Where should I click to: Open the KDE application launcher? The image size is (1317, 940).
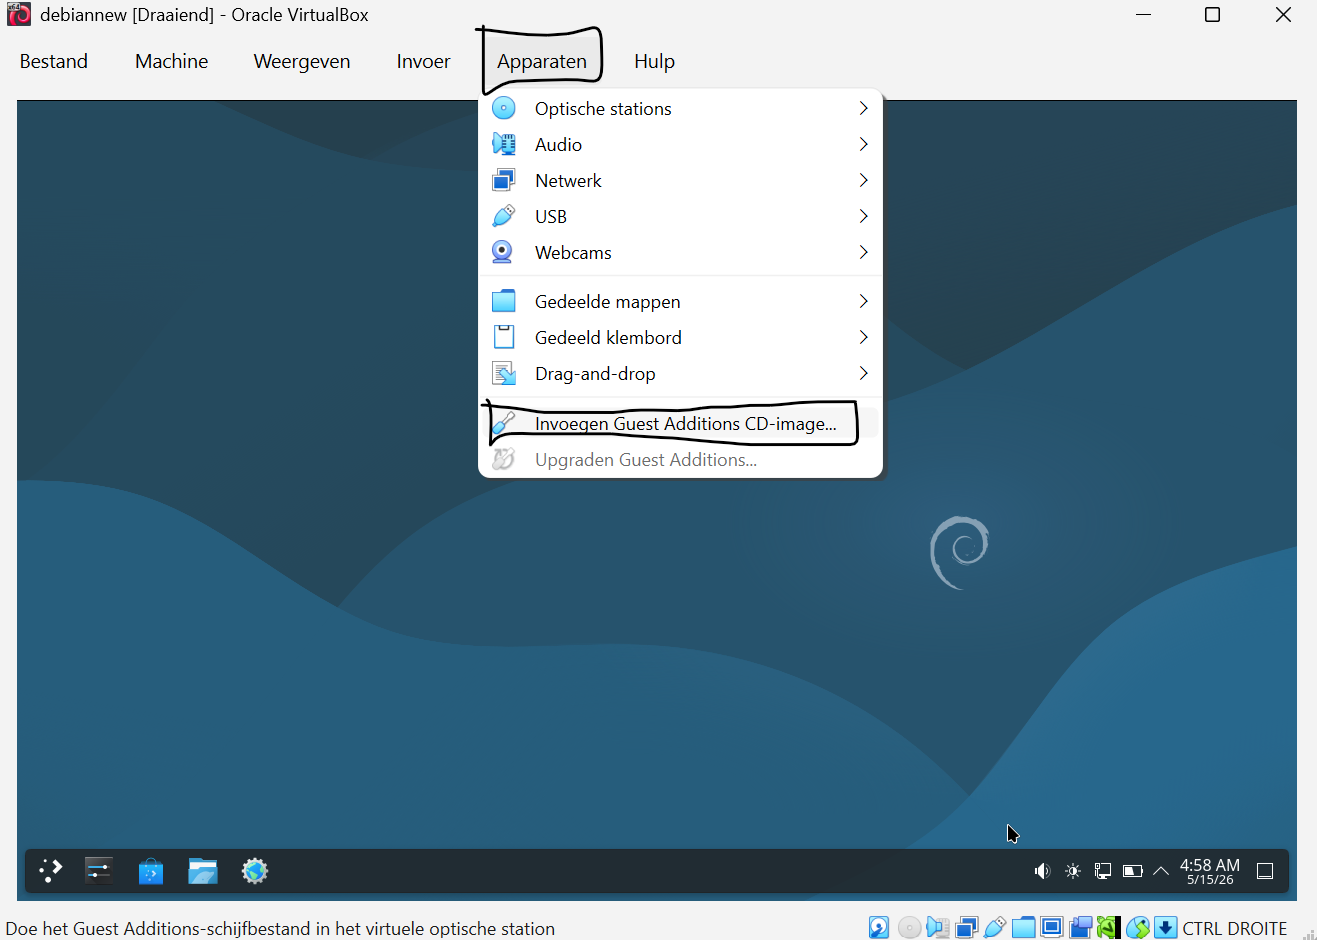coord(50,871)
